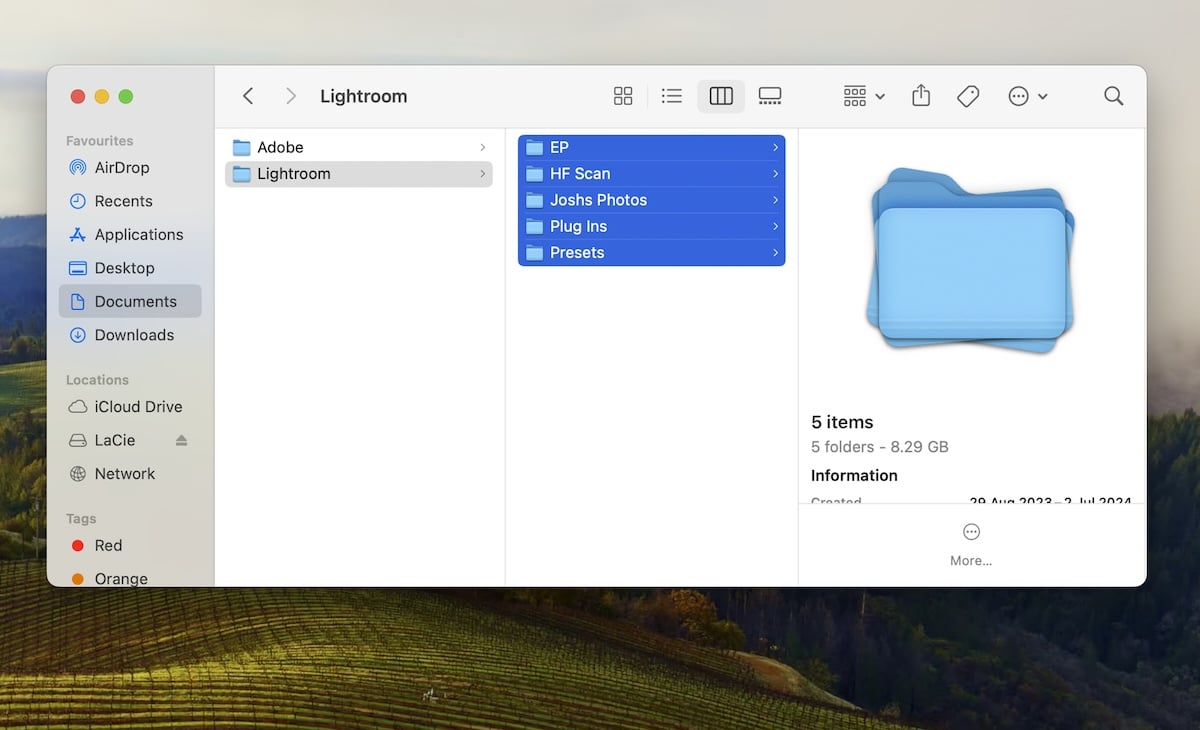Switch to list view

click(x=672, y=95)
